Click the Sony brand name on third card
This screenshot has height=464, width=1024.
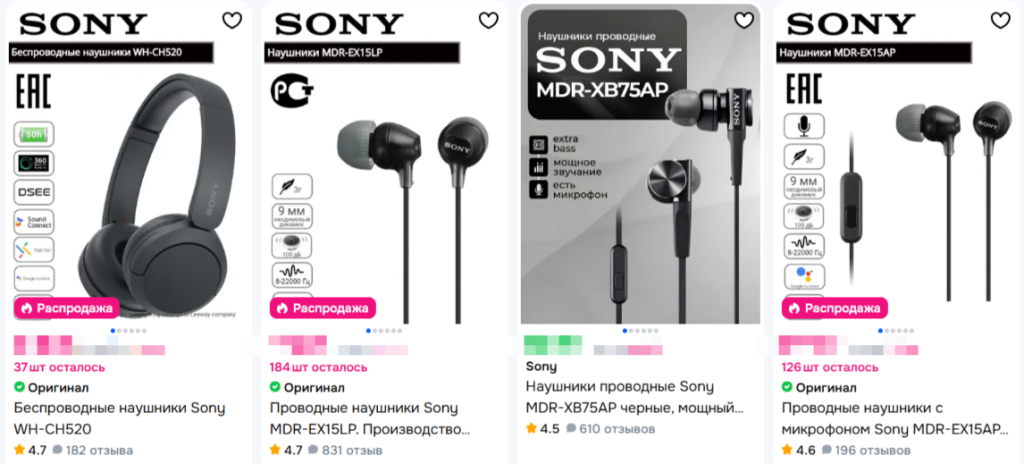click(541, 366)
